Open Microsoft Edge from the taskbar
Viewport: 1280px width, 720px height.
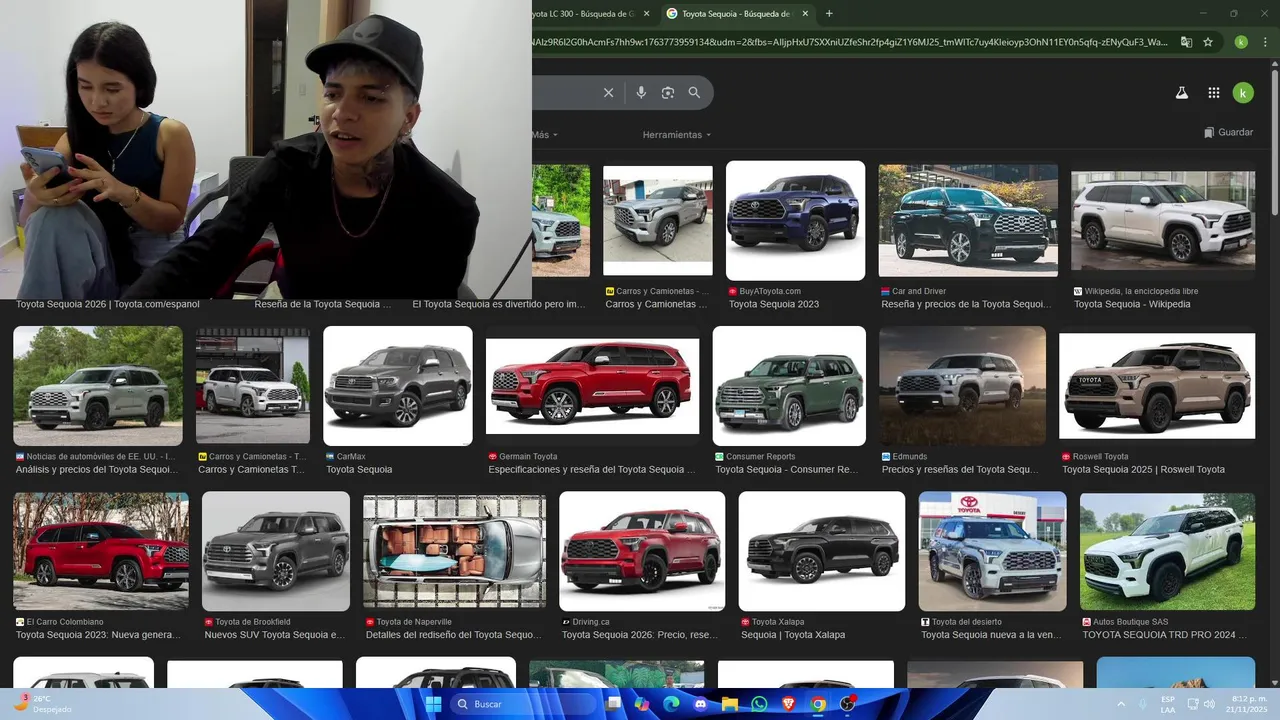pyautogui.click(x=671, y=704)
